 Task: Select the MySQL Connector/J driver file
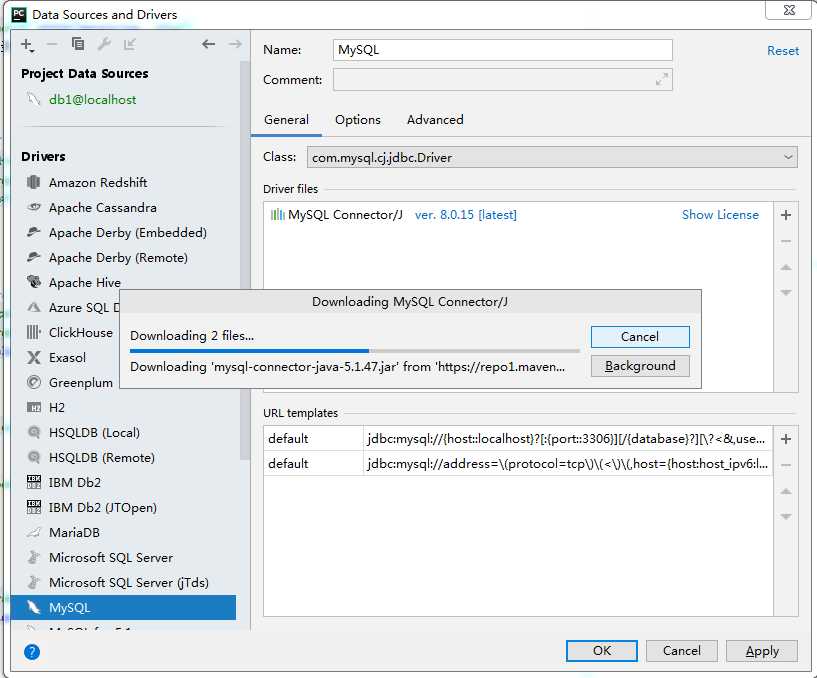click(345, 215)
